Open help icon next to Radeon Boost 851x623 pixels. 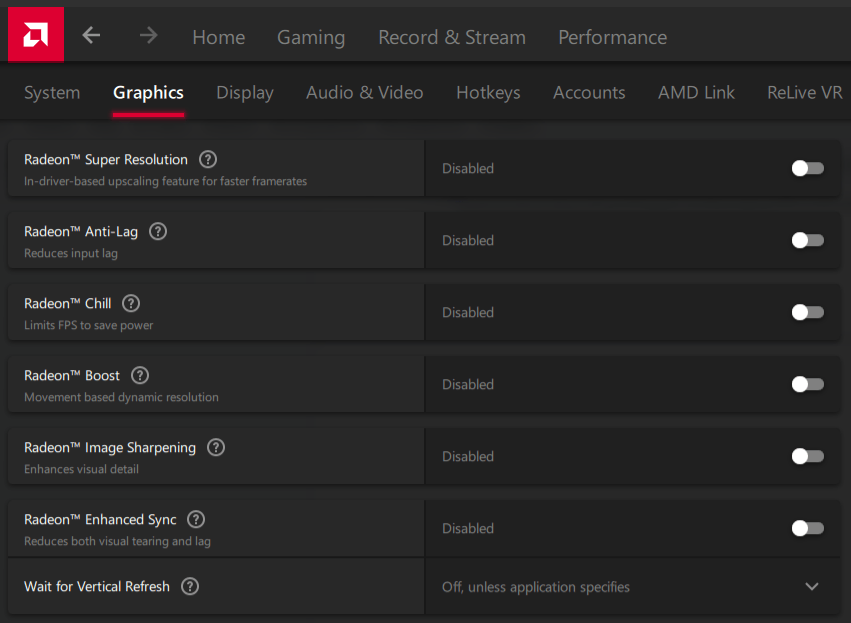(x=140, y=376)
